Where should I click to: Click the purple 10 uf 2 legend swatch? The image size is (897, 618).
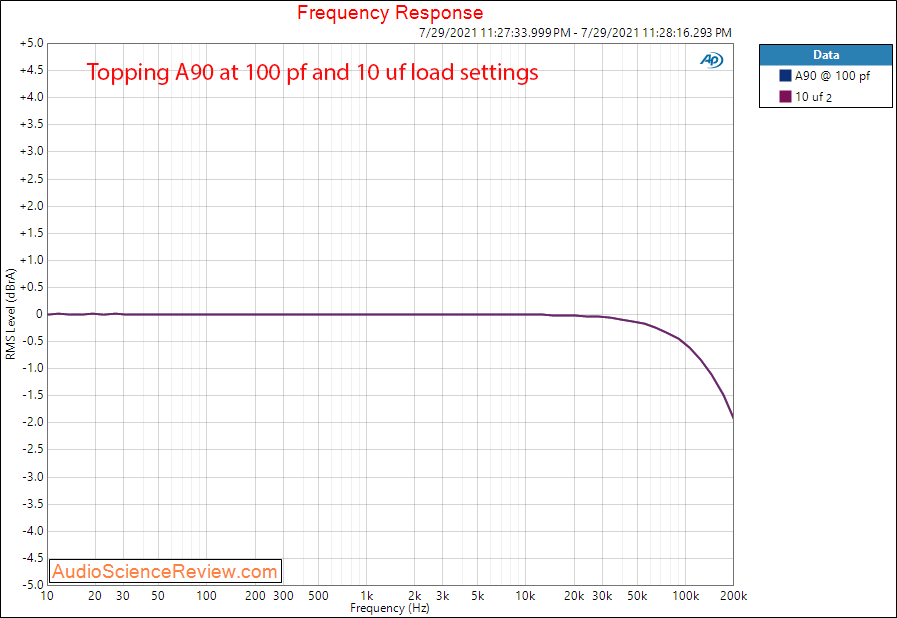tap(785, 96)
